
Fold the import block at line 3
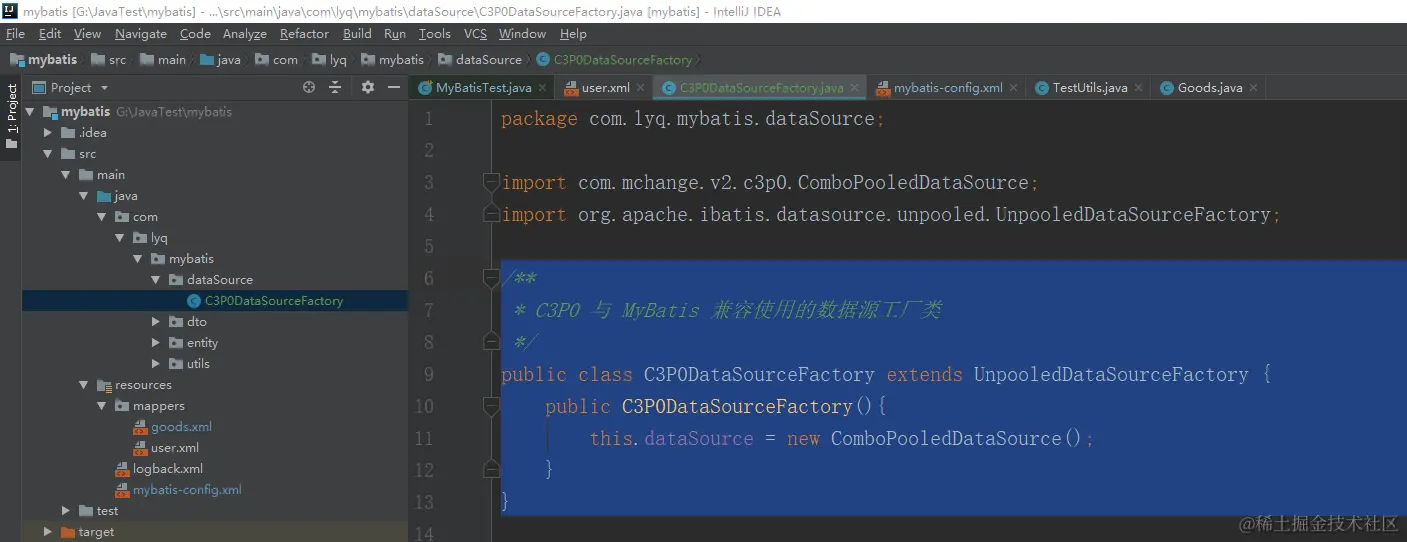(491, 182)
